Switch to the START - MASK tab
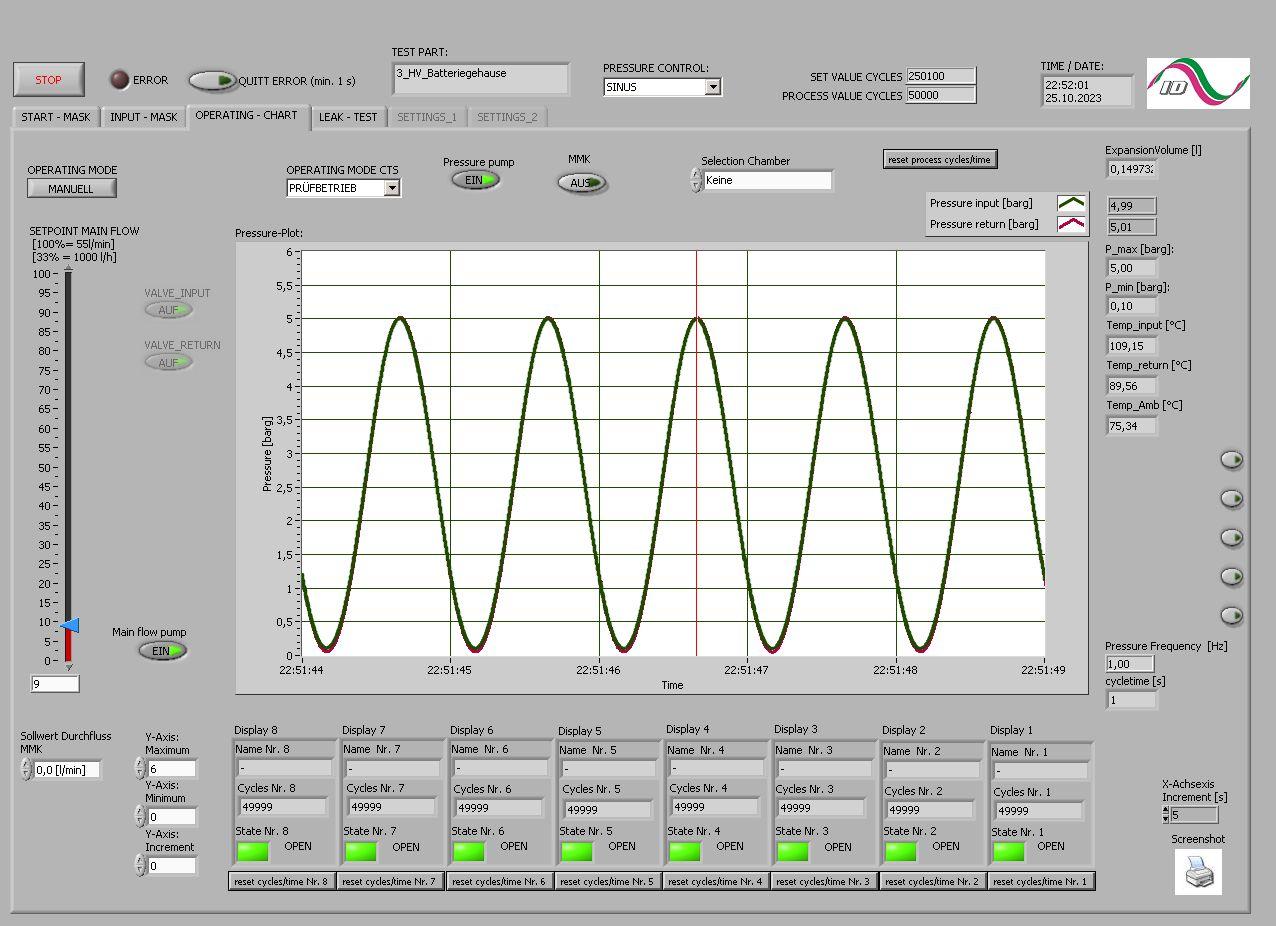The image size is (1276, 926). point(56,117)
